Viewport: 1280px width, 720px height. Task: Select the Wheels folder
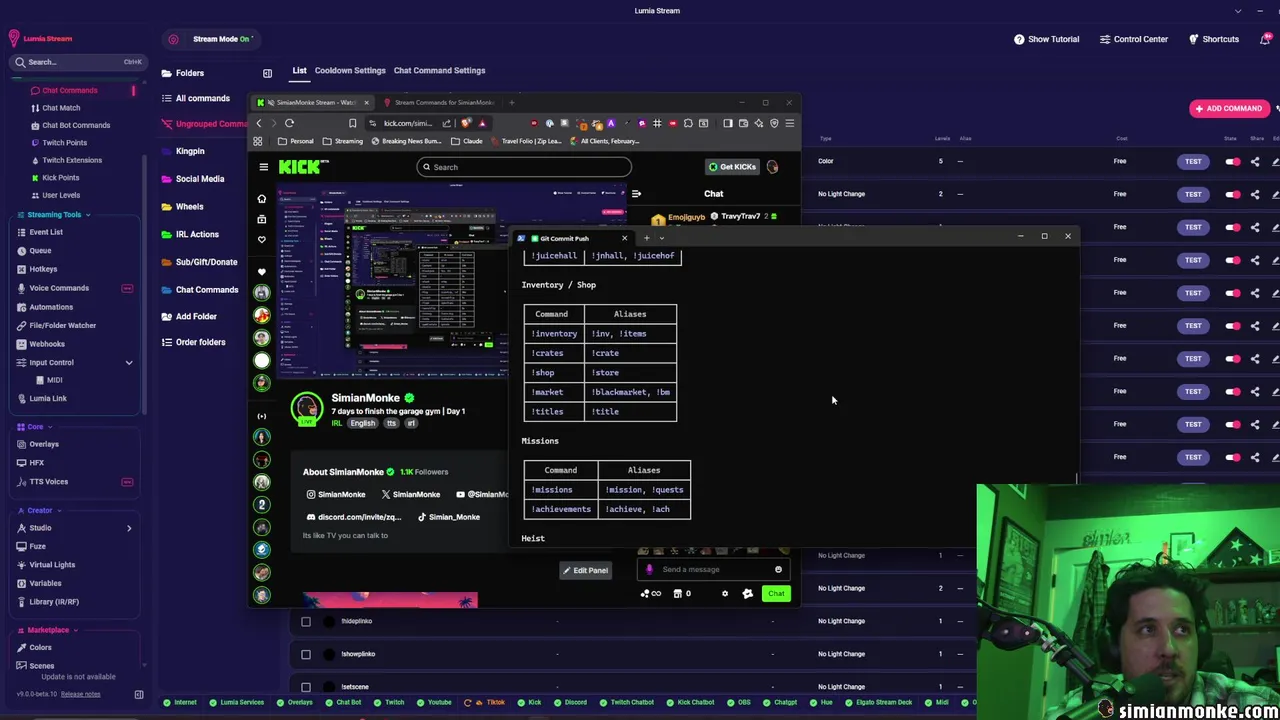pos(189,207)
